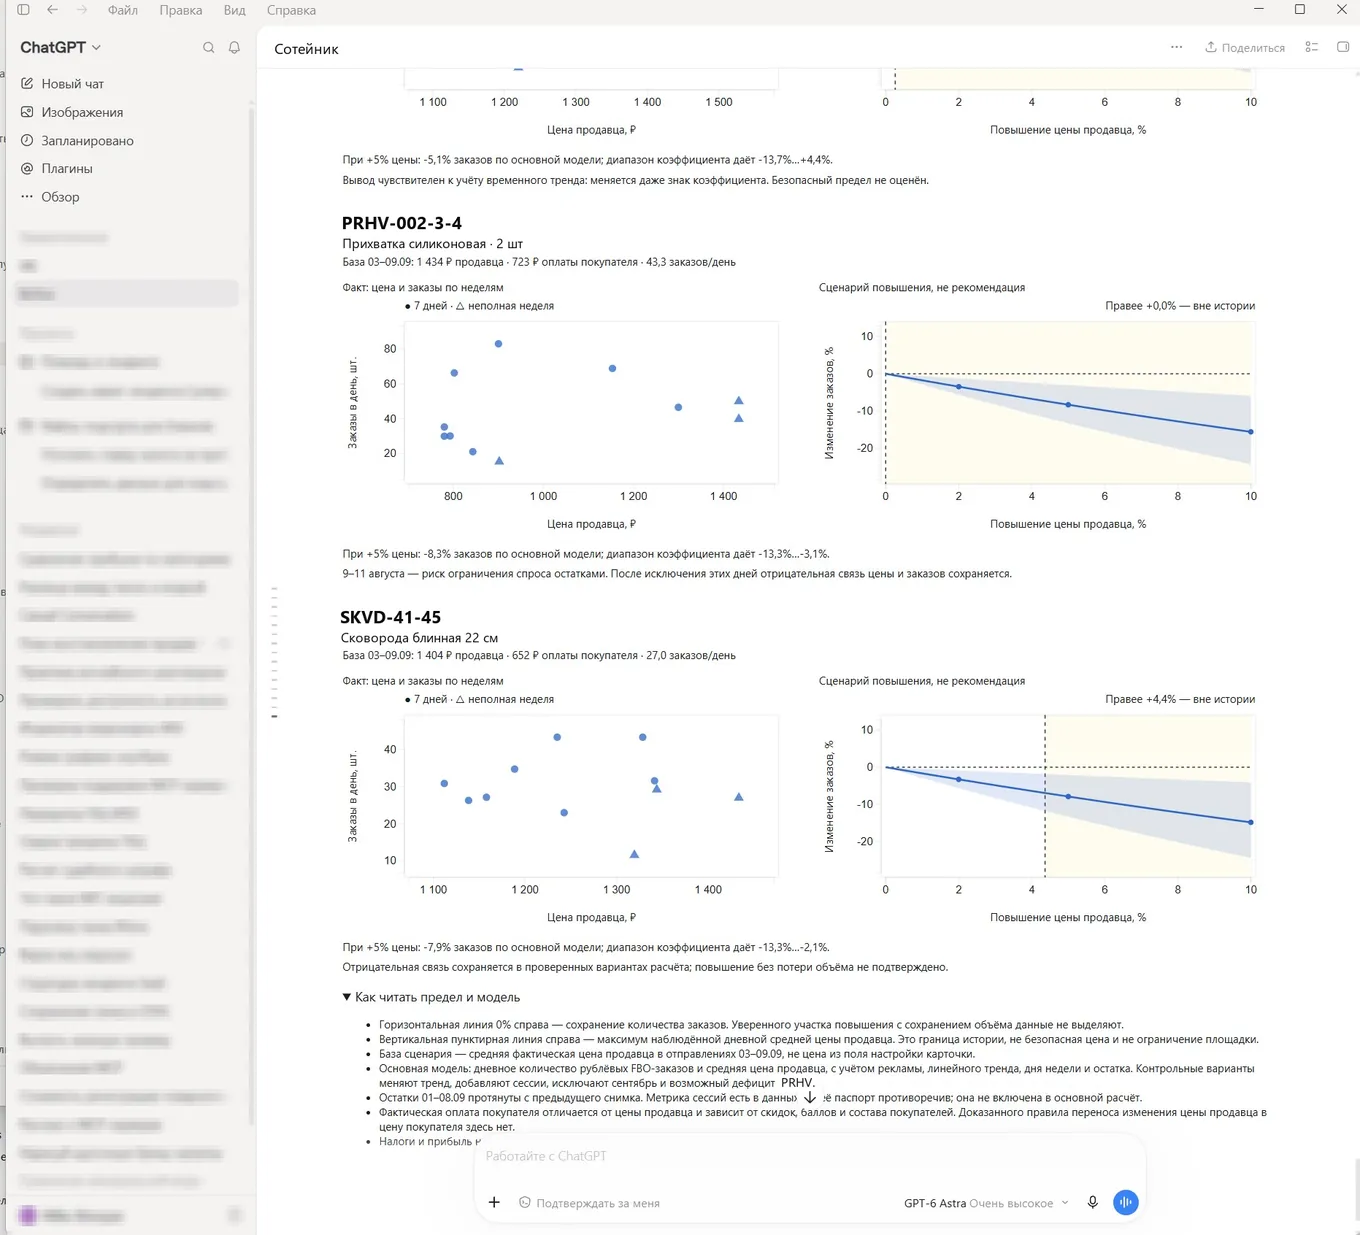The image size is (1360, 1235).
Task: Toggle Подтверждать за меня
Action: 589,1203
